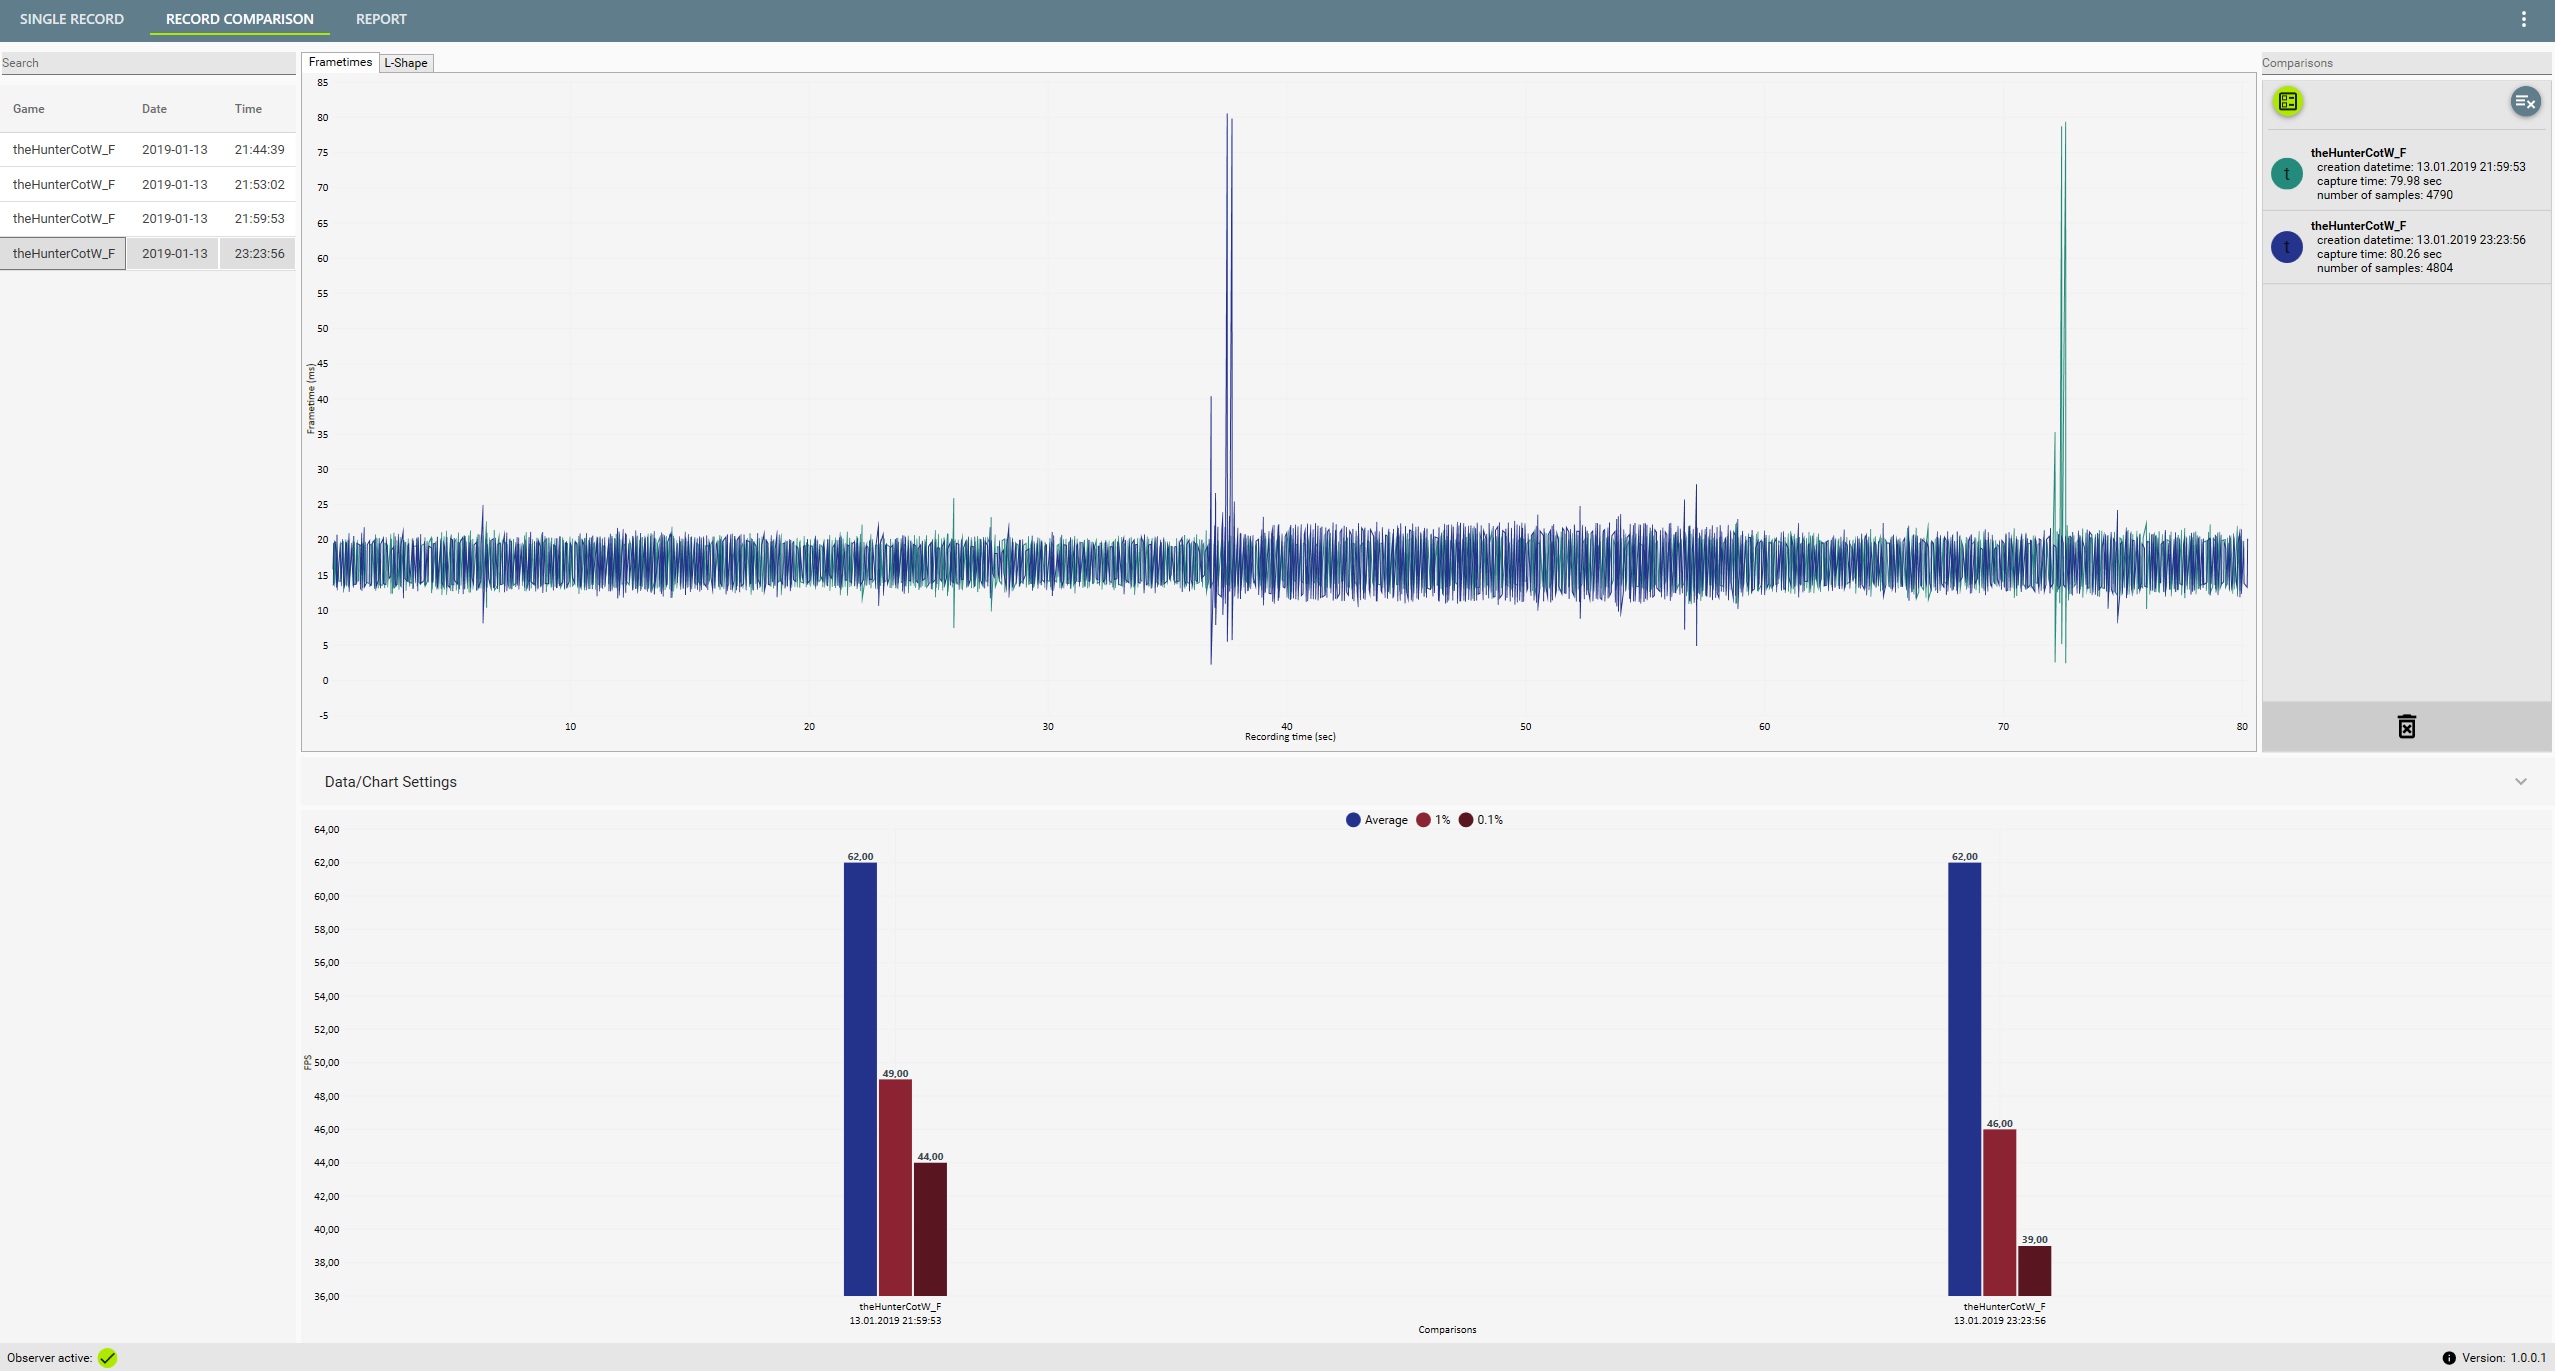
Task: Toggle the Average series in legend
Action: click(1376, 820)
